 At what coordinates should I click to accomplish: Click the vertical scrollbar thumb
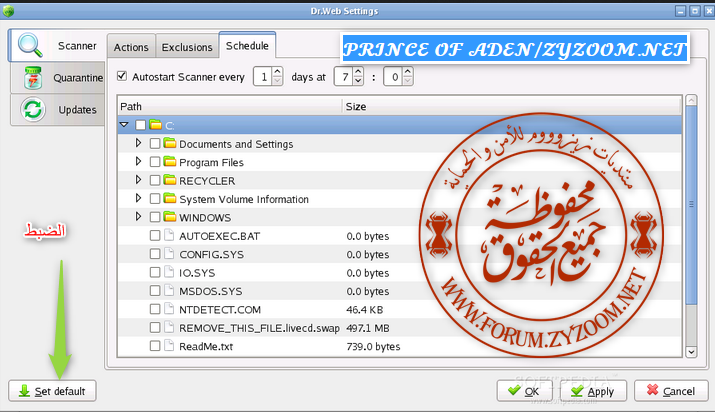(x=691, y=205)
